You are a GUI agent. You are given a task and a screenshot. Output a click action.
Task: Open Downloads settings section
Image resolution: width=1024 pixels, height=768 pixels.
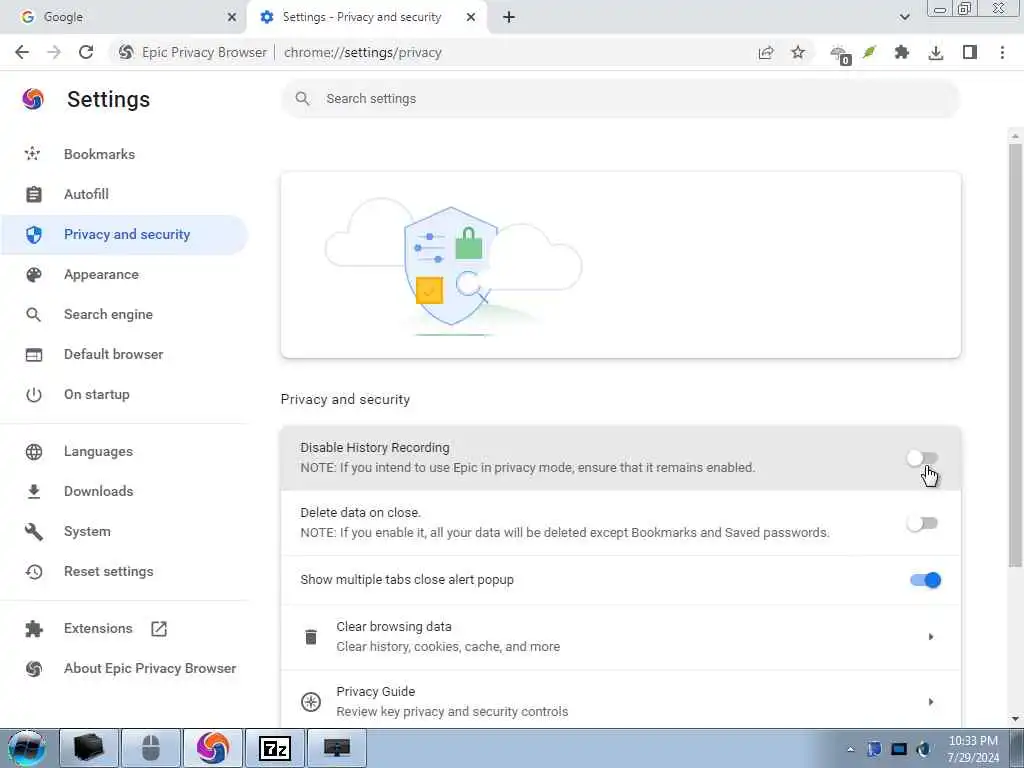(124, 491)
